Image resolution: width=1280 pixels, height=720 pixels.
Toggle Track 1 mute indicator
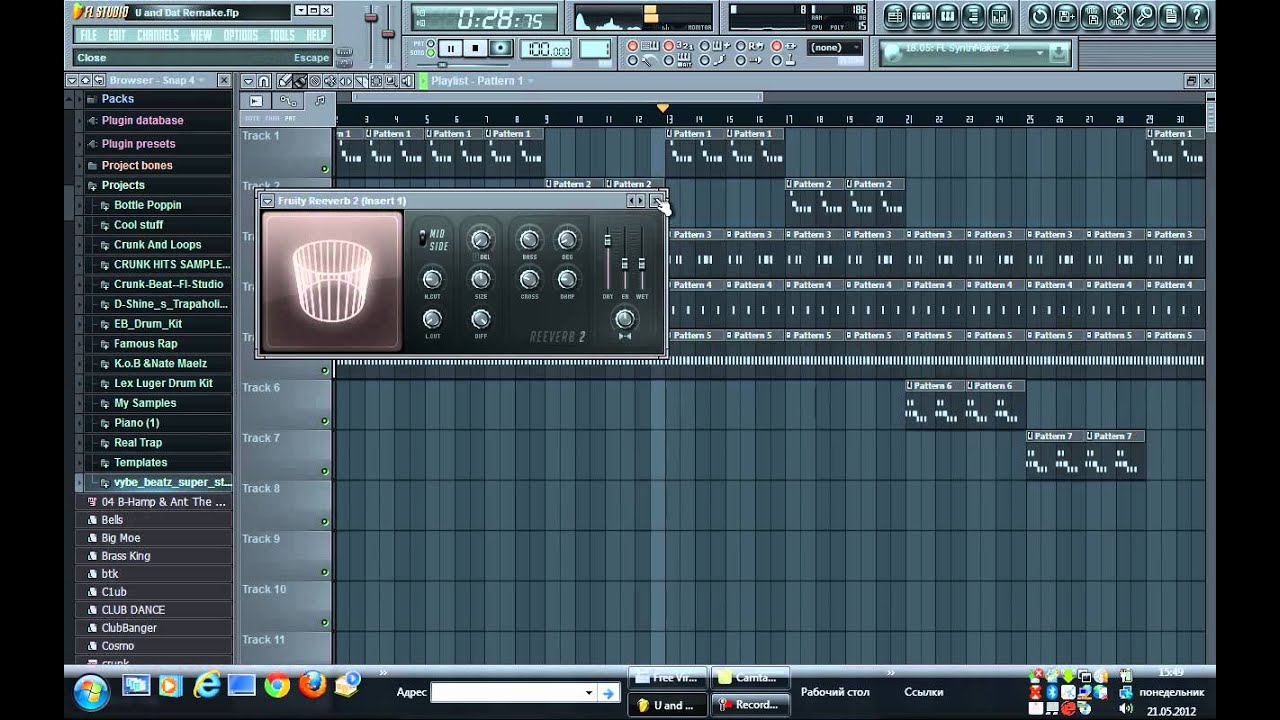coord(324,169)
